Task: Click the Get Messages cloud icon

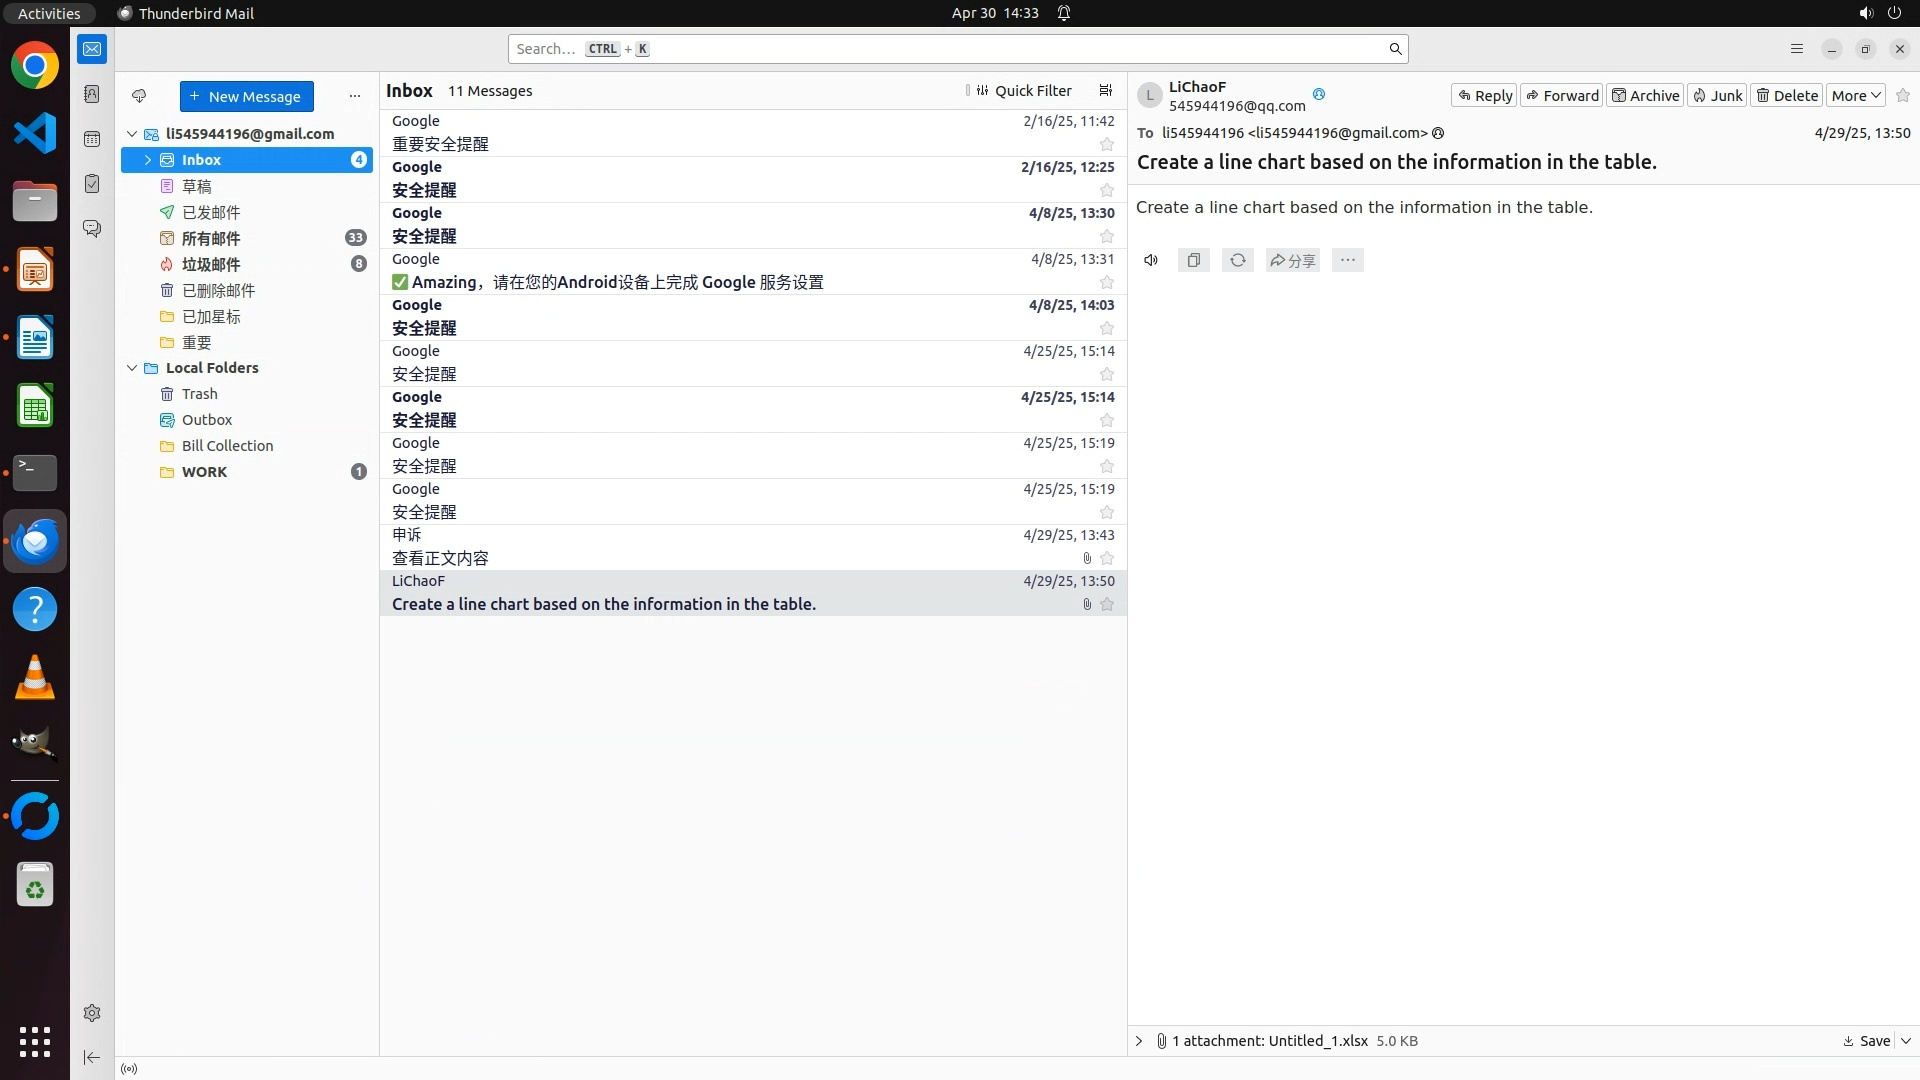Action: coord(139,96)
